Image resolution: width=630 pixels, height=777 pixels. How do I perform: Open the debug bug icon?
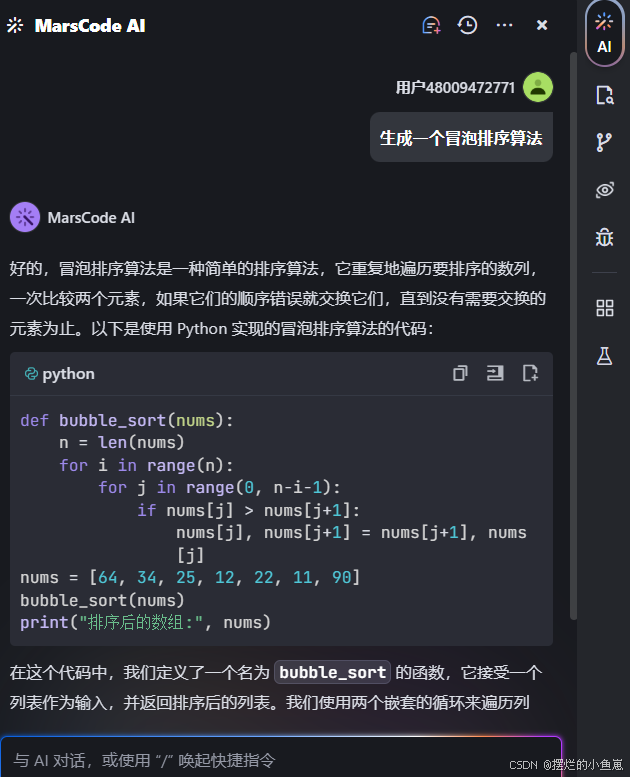pyautogui.click(x=604, y=237)
